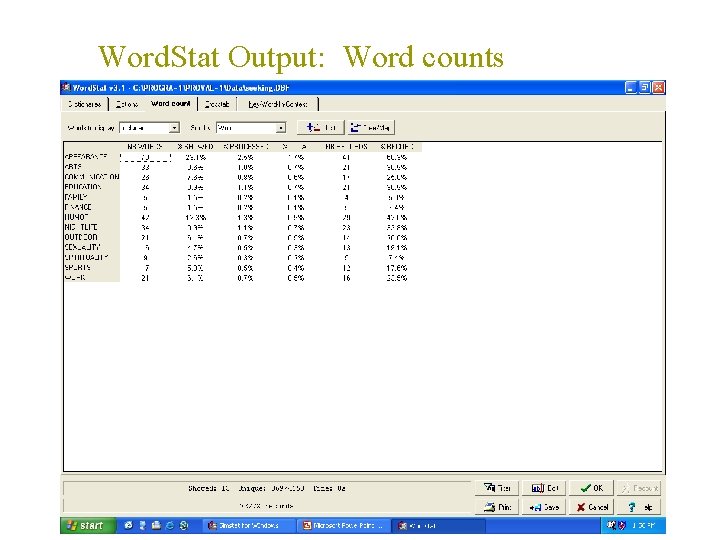Click the Cancel button with red X
Image resolution: width=720 pixels, height=540 pixels.
point(591,507)
